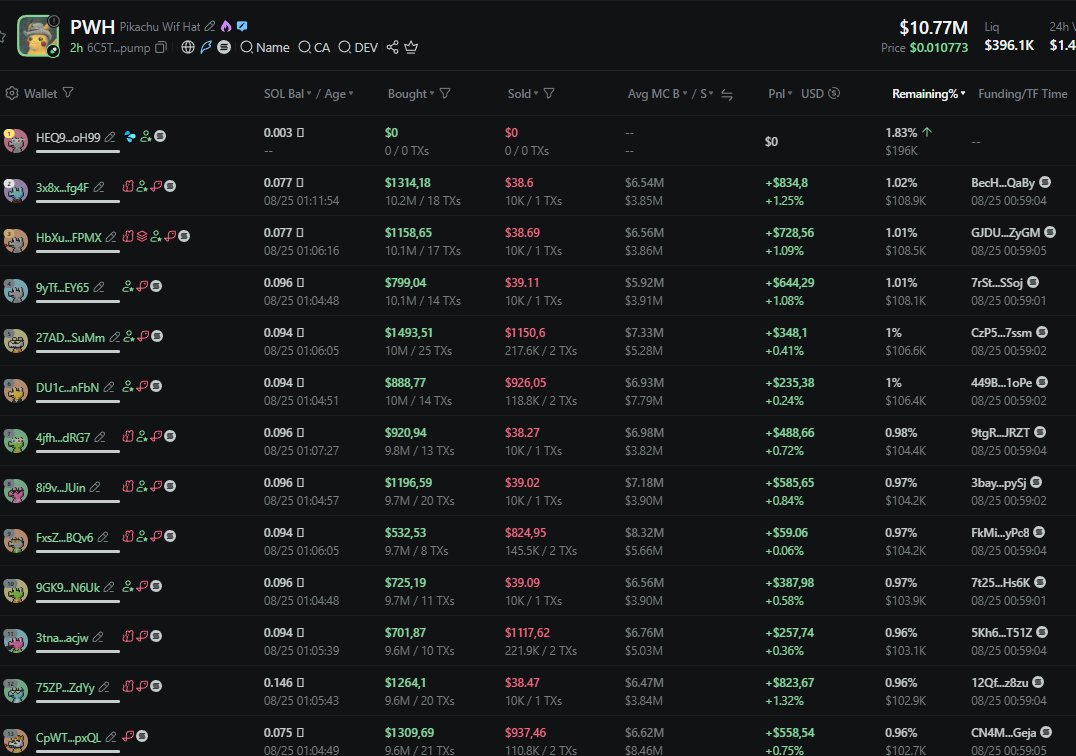Select bought amount $1493,51
The image size is (1076, 756).
[408, 333]
